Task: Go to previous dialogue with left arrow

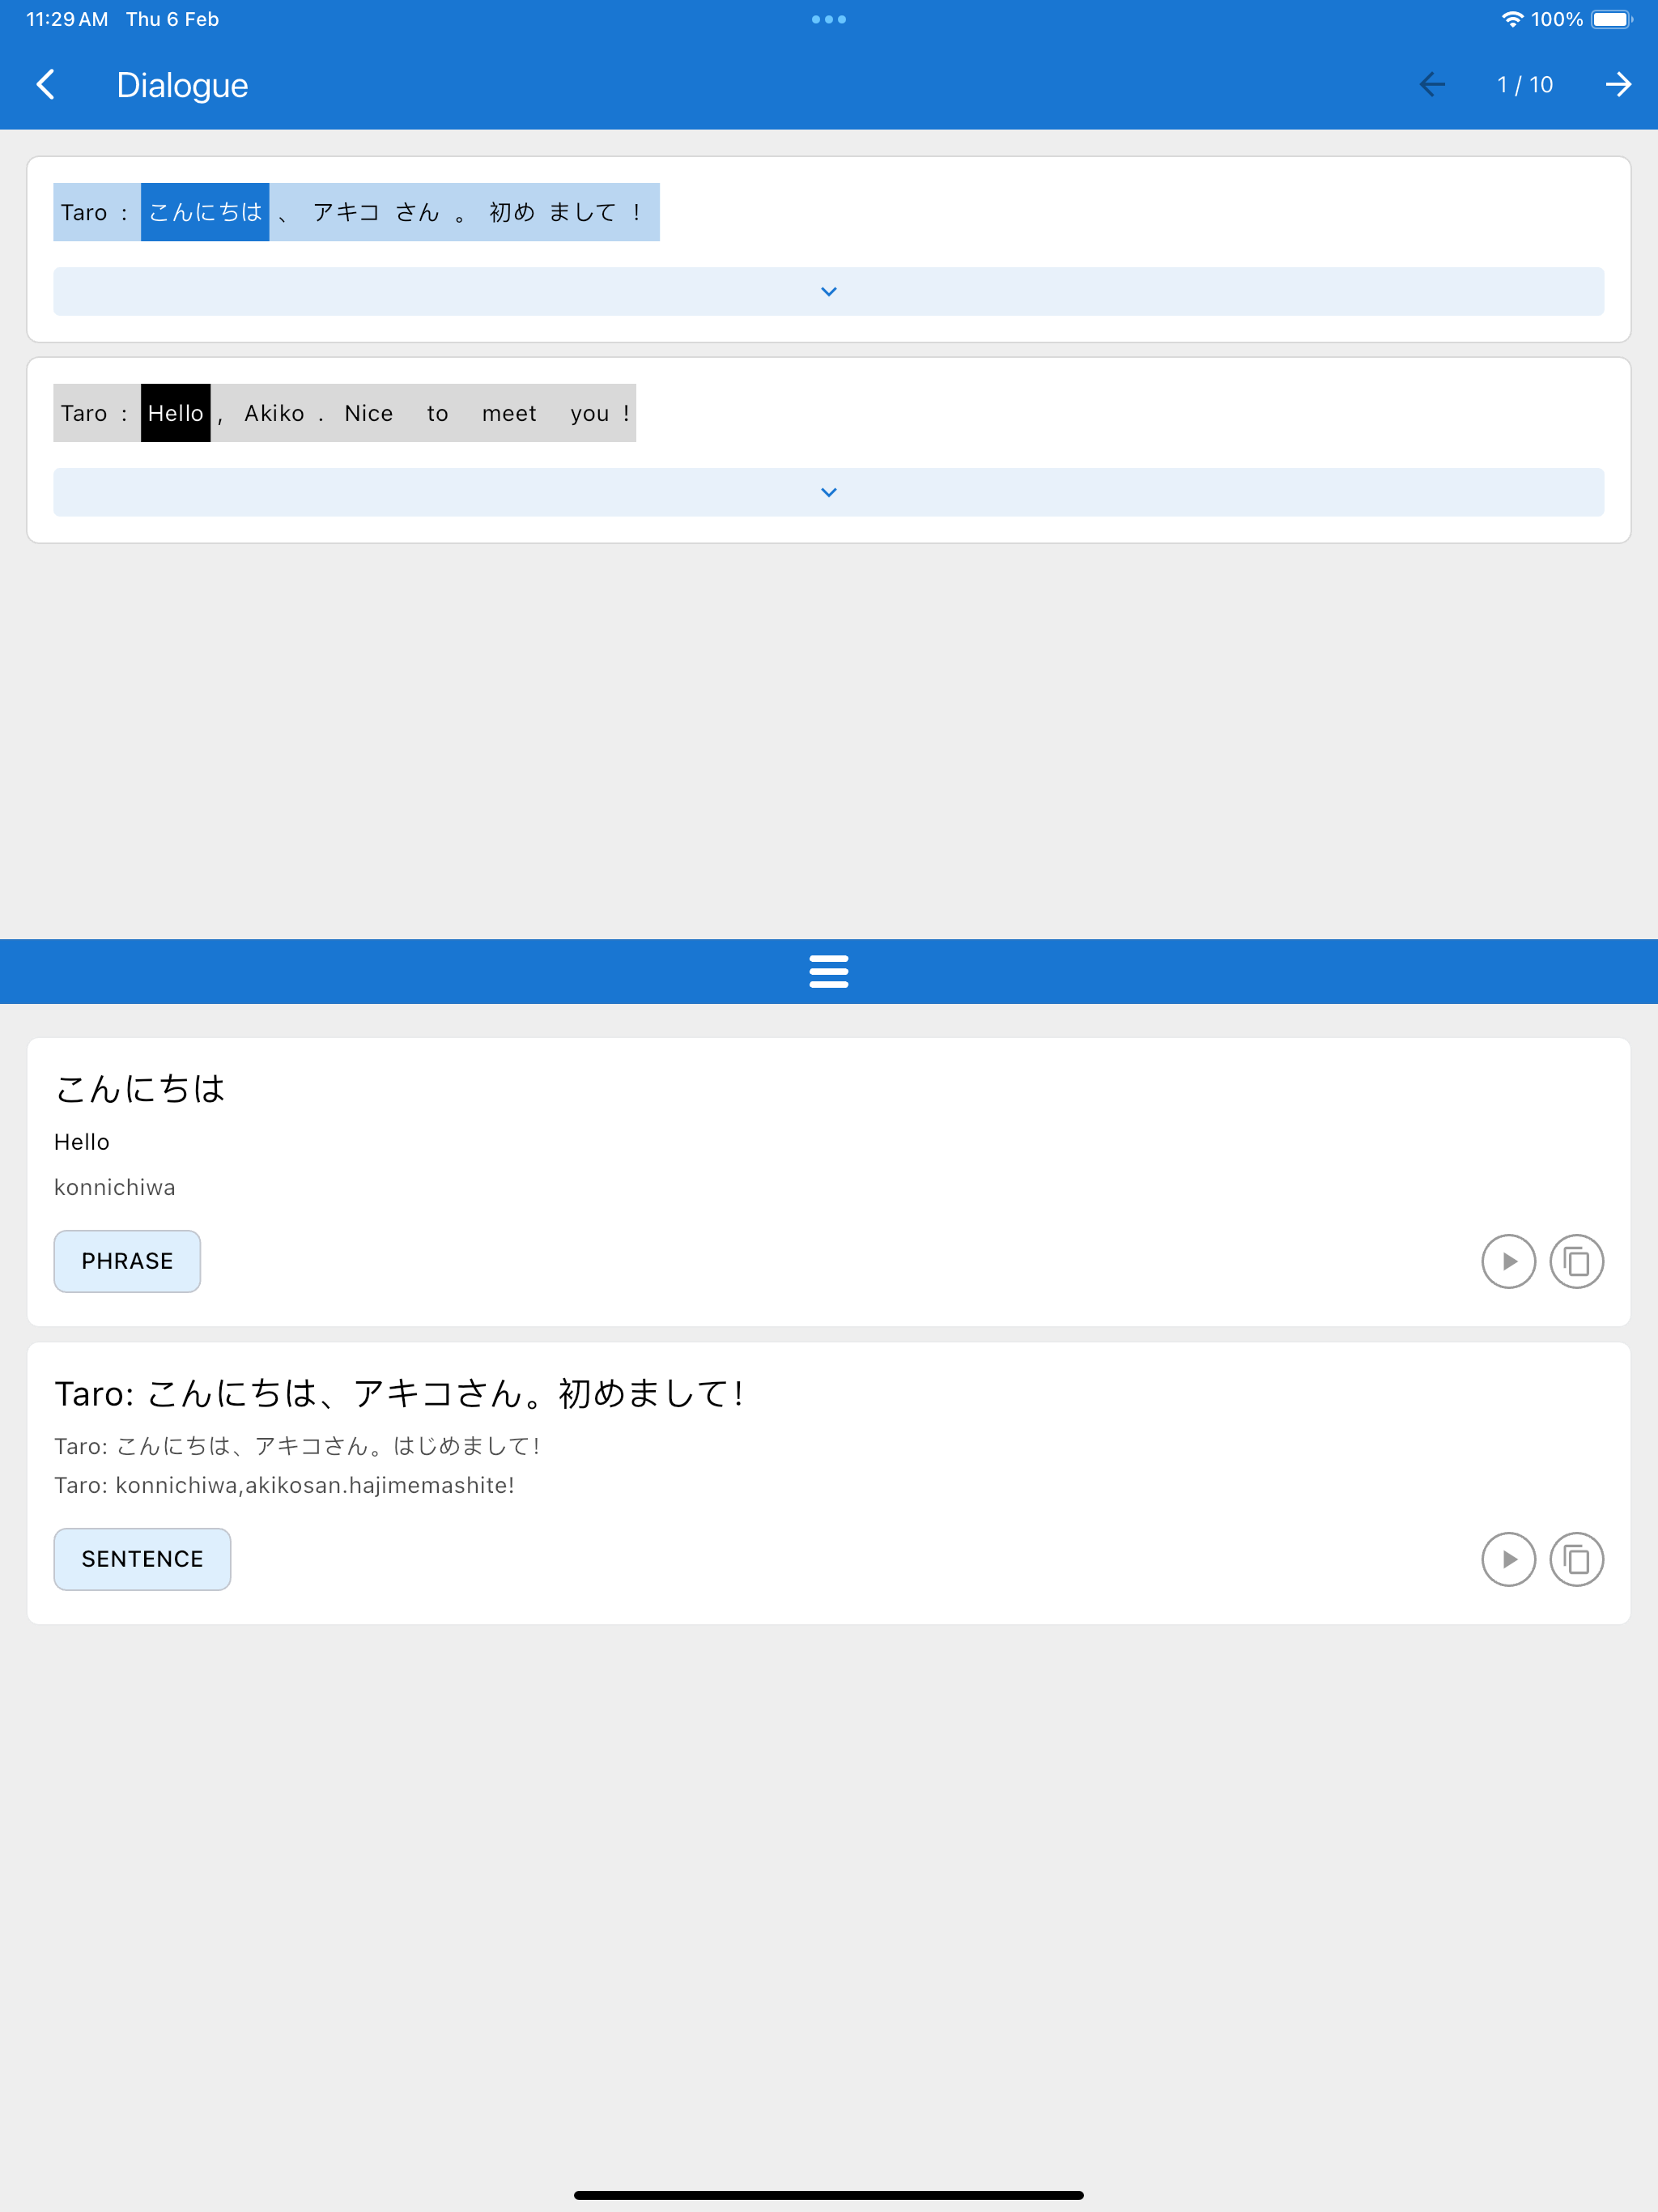Action: (1432, 85)
